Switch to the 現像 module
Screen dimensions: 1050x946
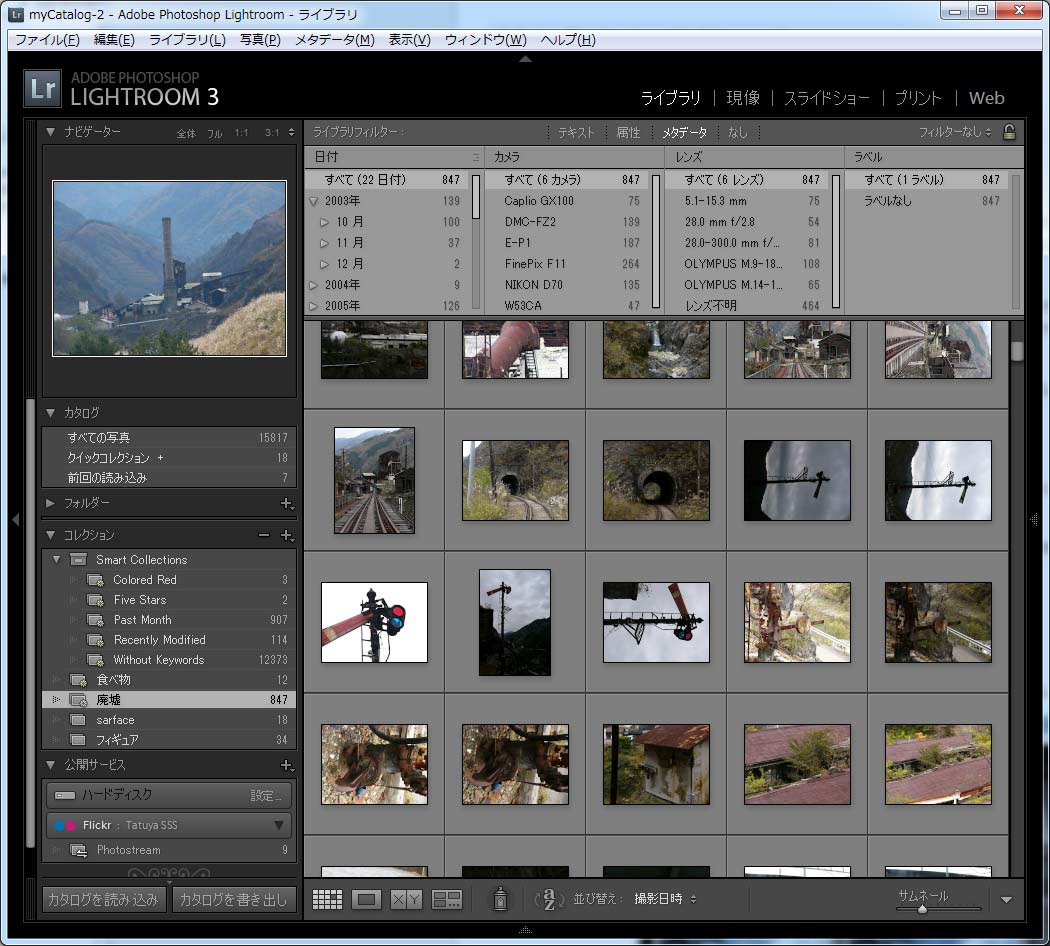[742, 98]
